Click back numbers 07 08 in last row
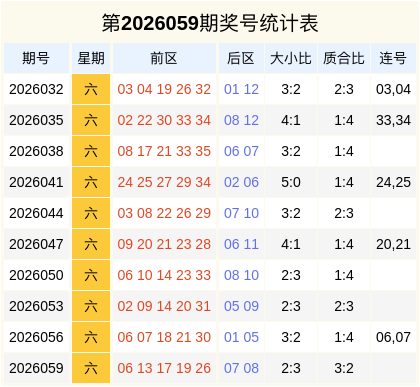Image resolution: width=420 pixels, height=387 pixels. coord(241,368)
